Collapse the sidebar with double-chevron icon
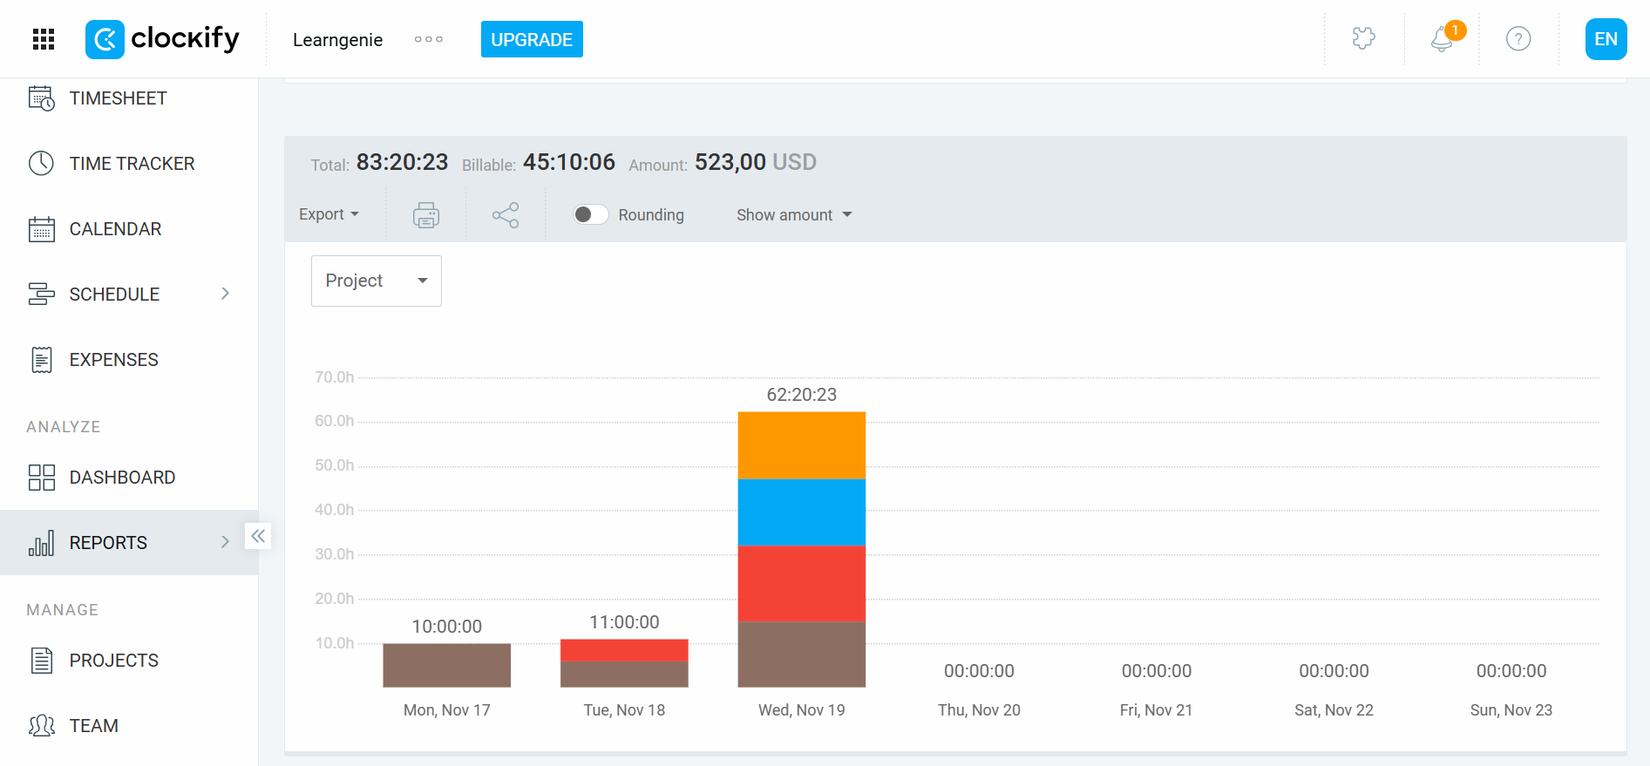This screenshot has height=766, width=1650. pyautogui.click(x=258, y=536)
